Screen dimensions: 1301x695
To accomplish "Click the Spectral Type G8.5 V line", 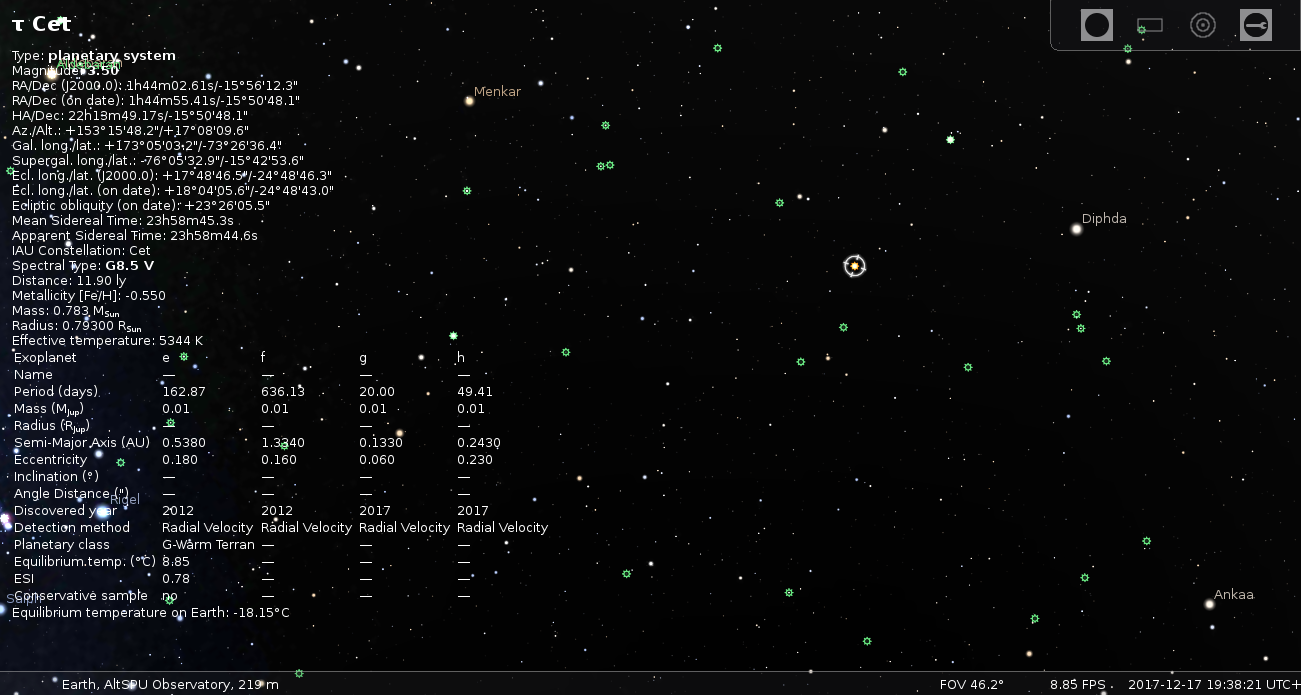I will (x=83, y=266).
